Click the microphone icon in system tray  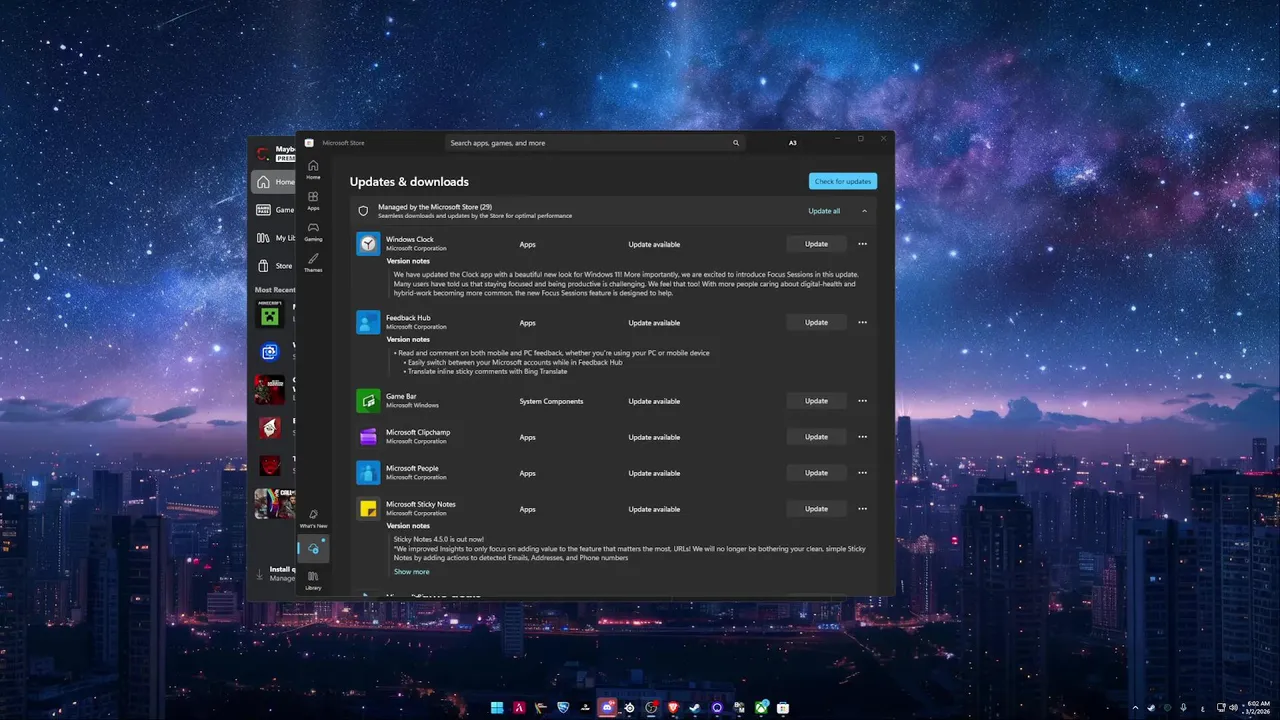click(x=1183, y=708)
